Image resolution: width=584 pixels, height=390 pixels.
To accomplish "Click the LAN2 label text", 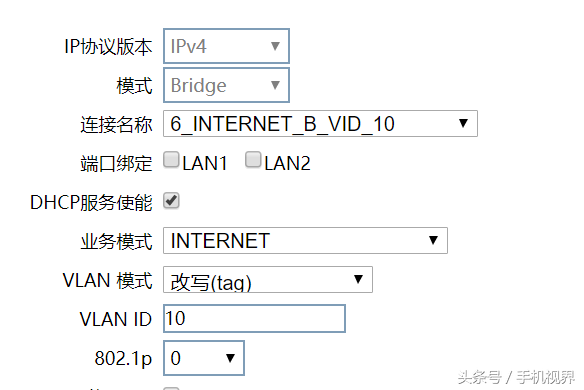I will (x=287, y=164).
